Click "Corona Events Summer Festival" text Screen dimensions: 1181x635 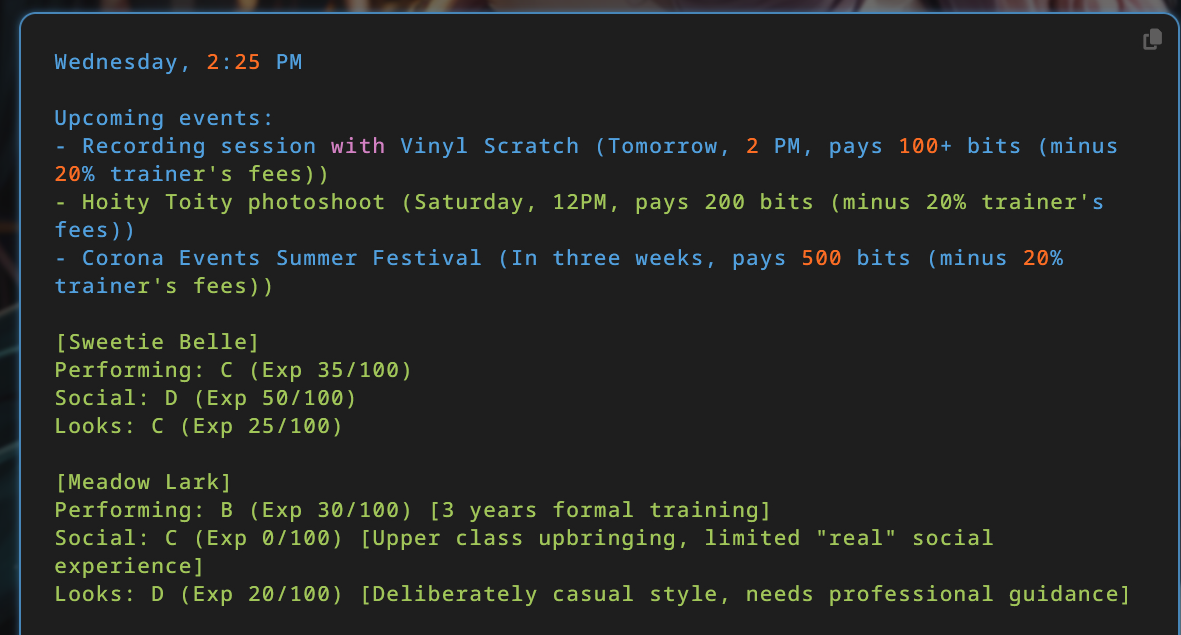(x=282, y=258)
